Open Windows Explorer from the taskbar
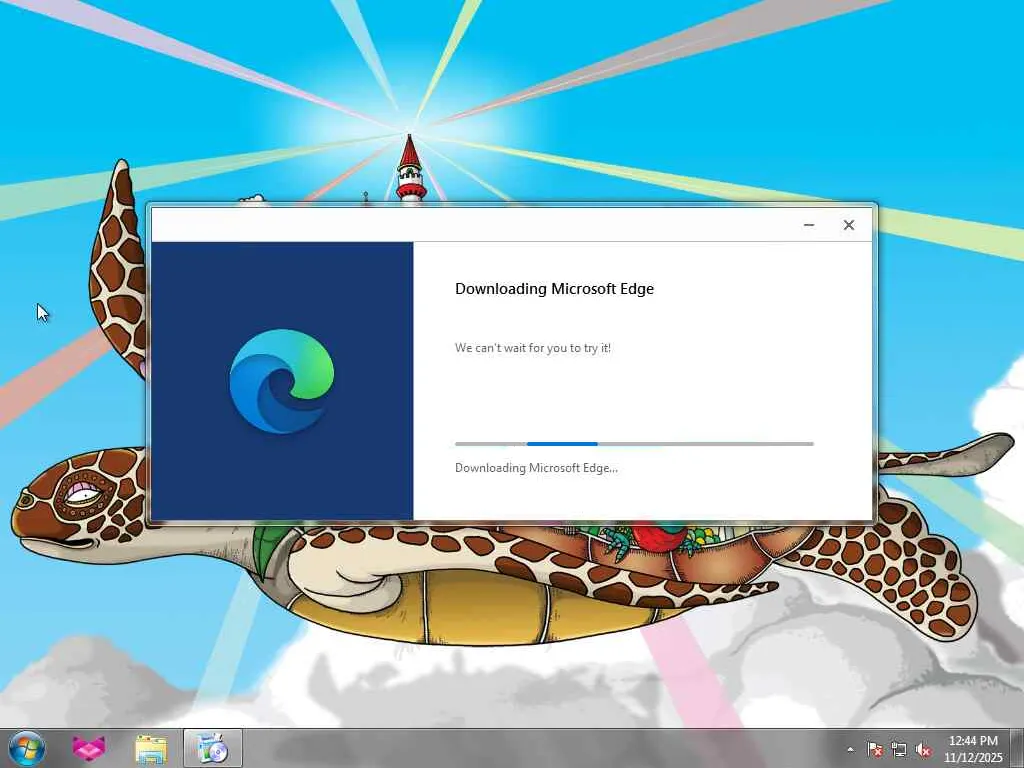The height and width of the screenshot is (768, 1024). point(151,748)
